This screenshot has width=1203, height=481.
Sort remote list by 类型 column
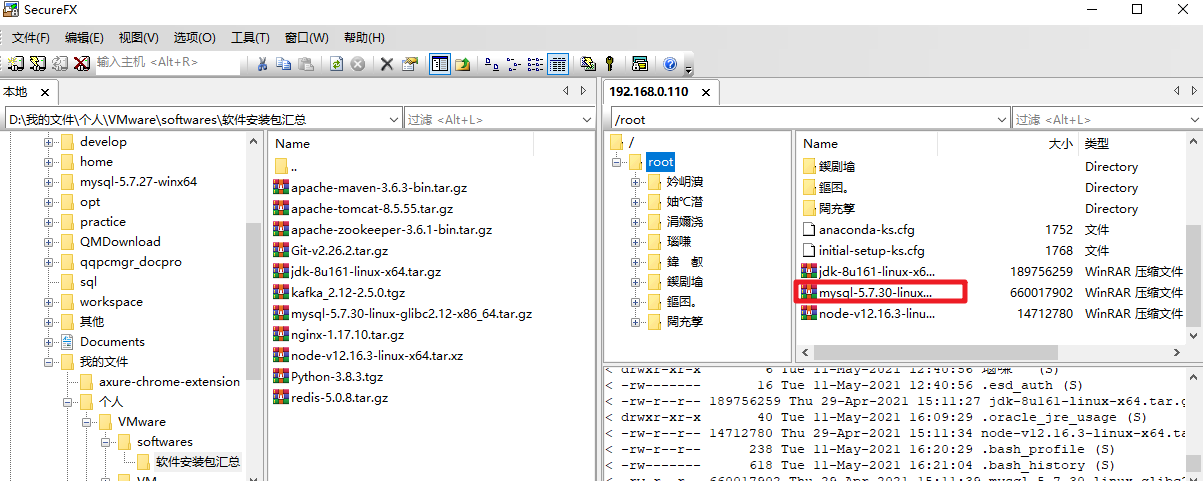[1098, 144]
